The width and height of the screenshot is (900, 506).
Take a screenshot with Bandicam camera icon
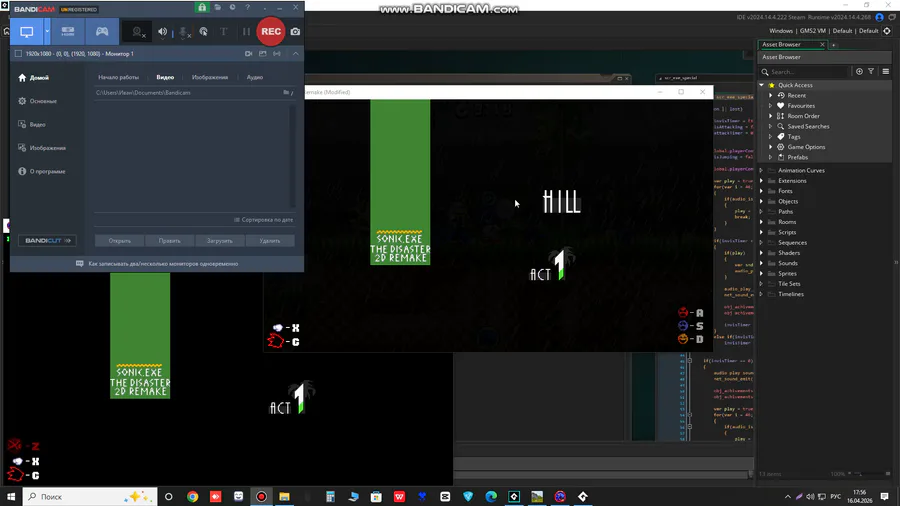tap(295, 32)
